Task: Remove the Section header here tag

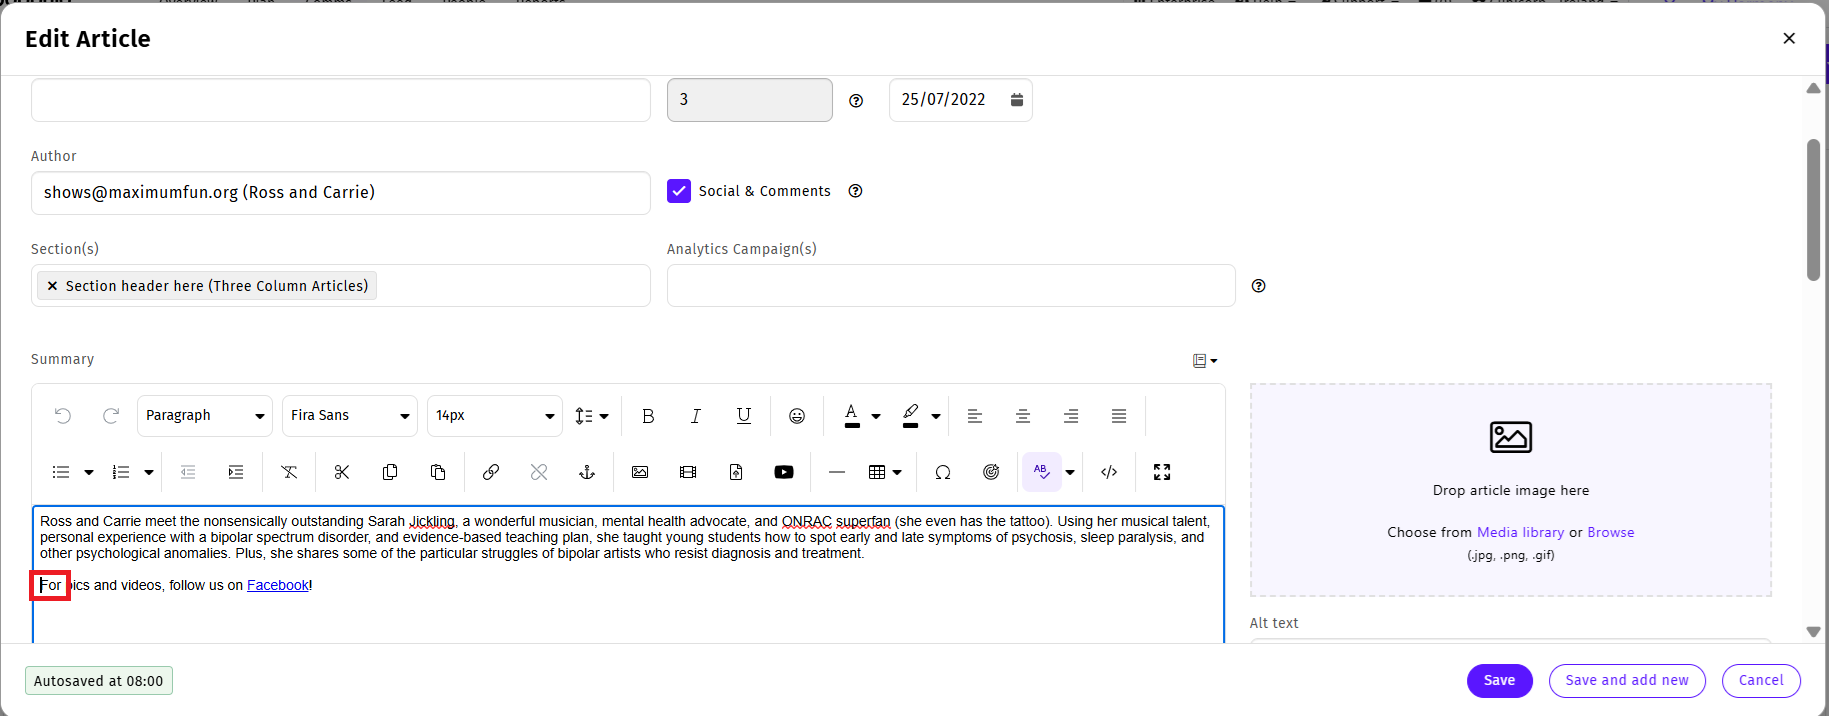Action: 52,286
